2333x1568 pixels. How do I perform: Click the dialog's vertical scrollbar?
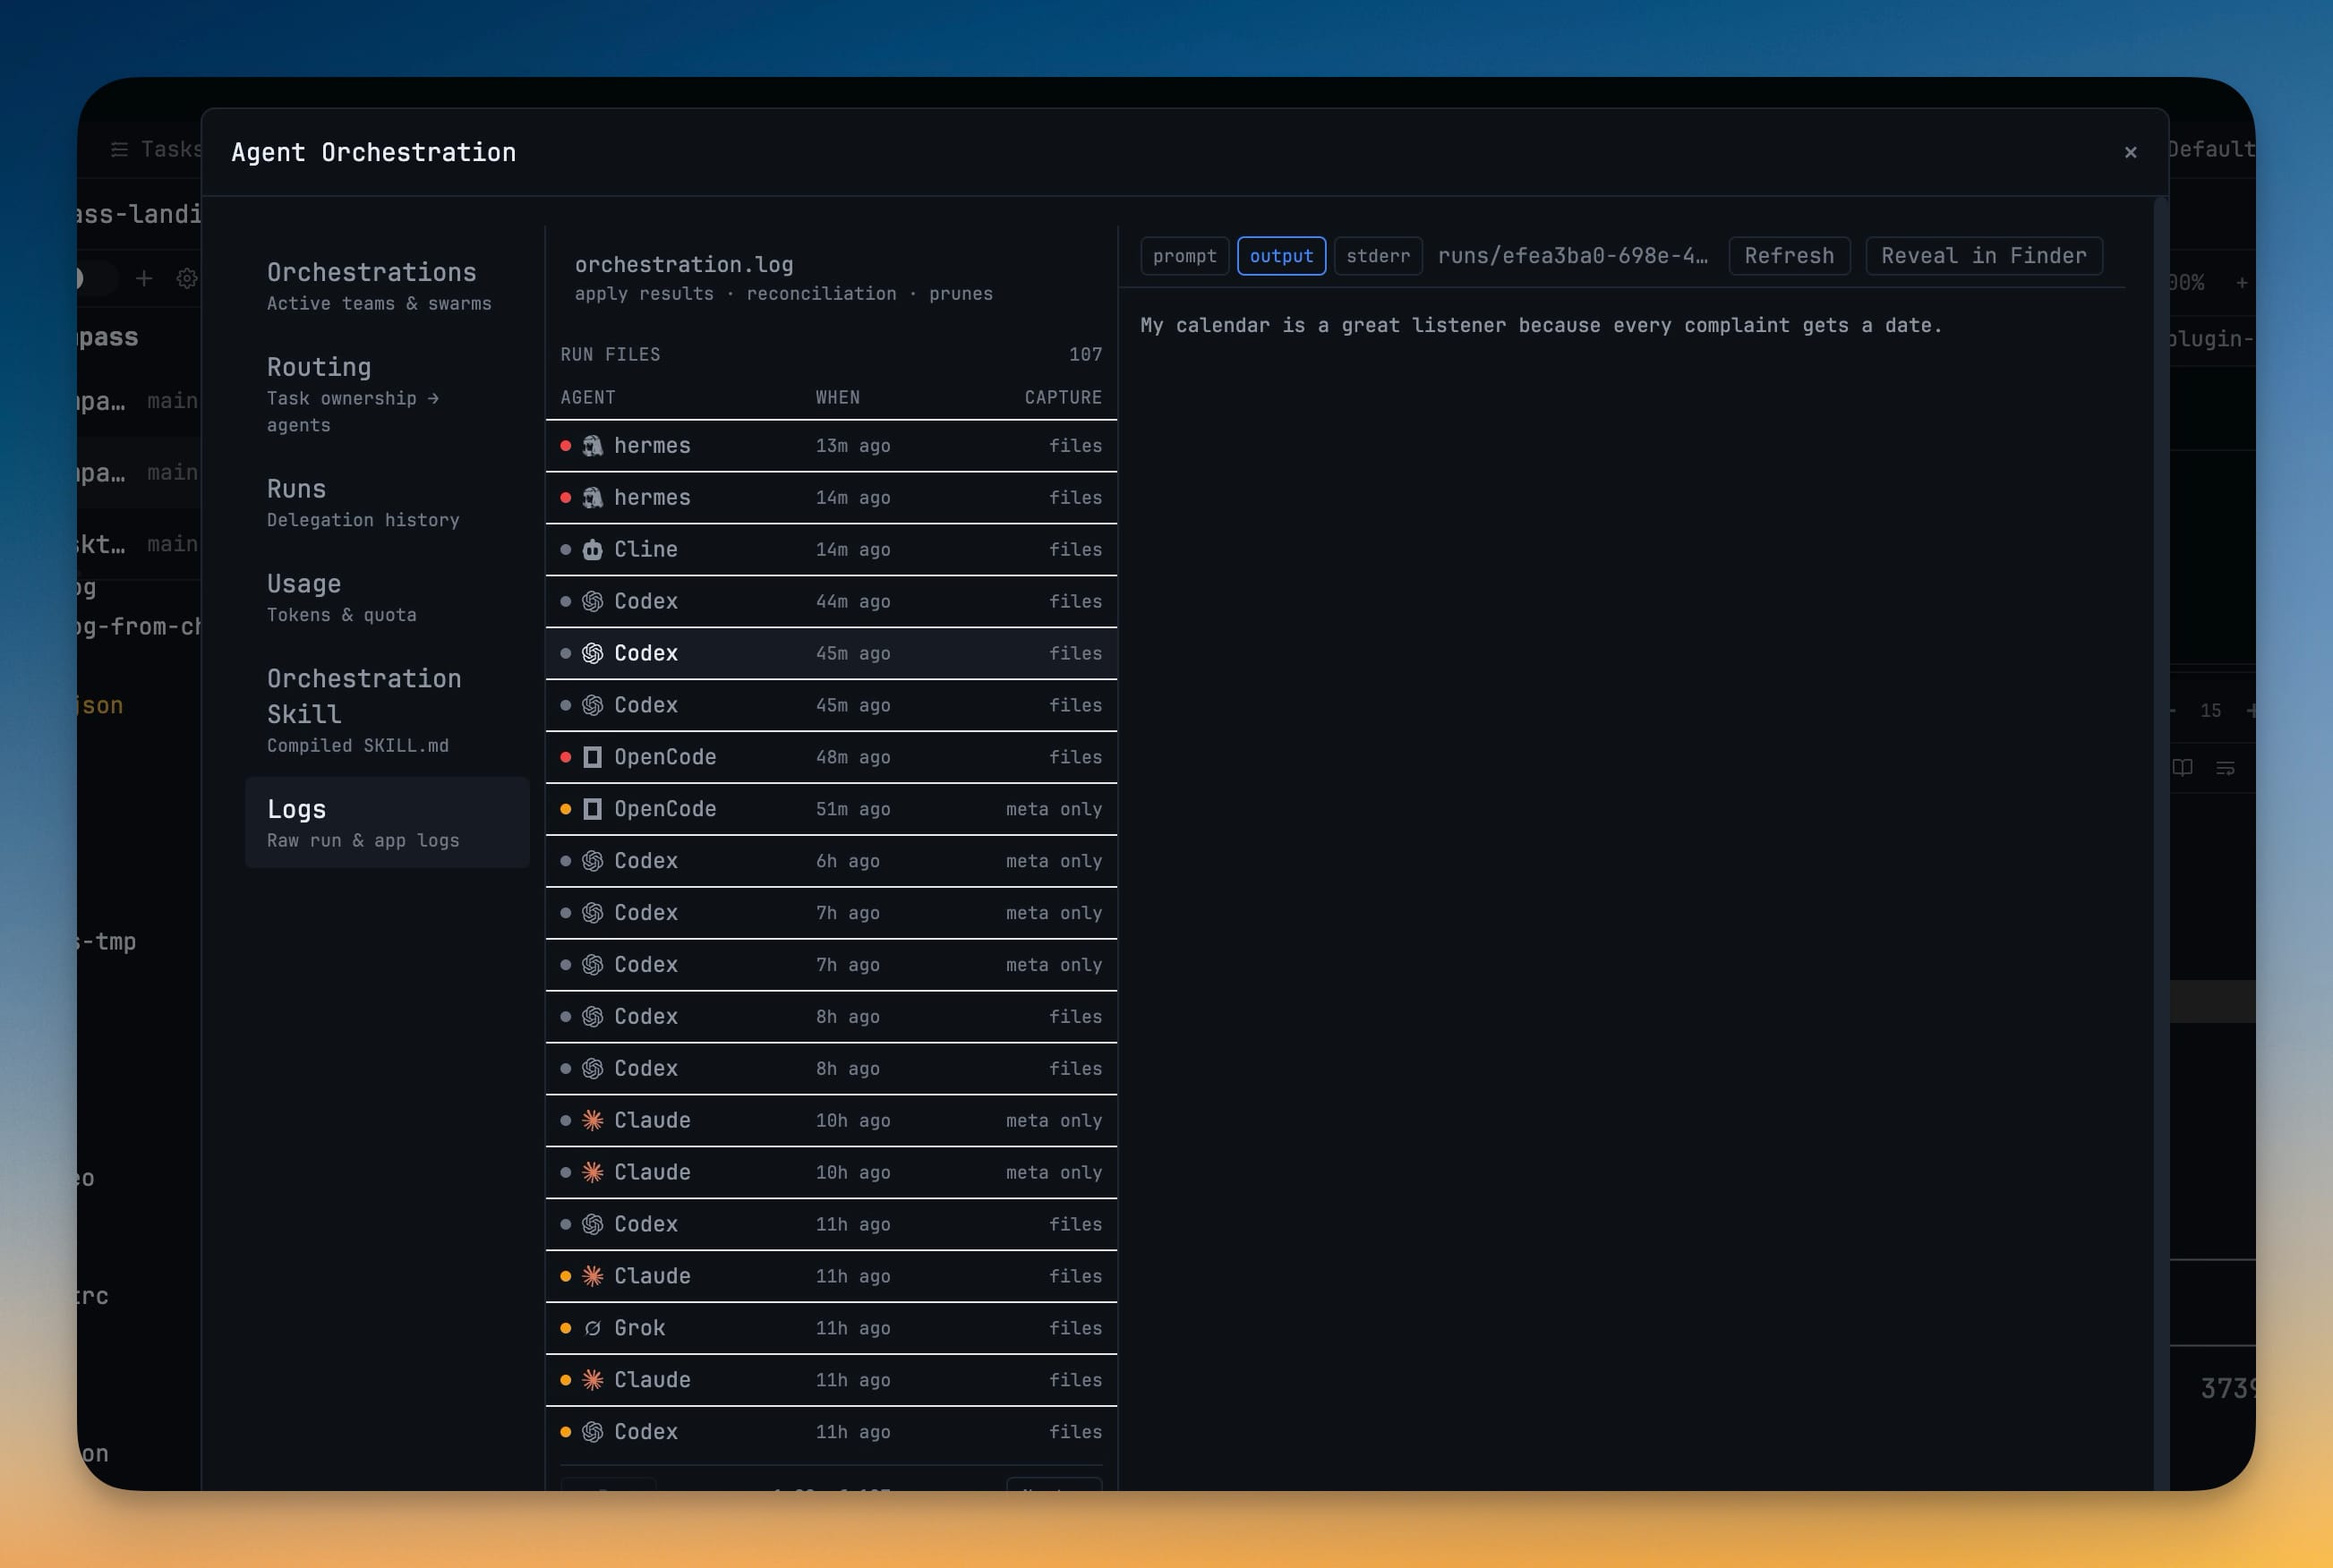pos(2160,843)
